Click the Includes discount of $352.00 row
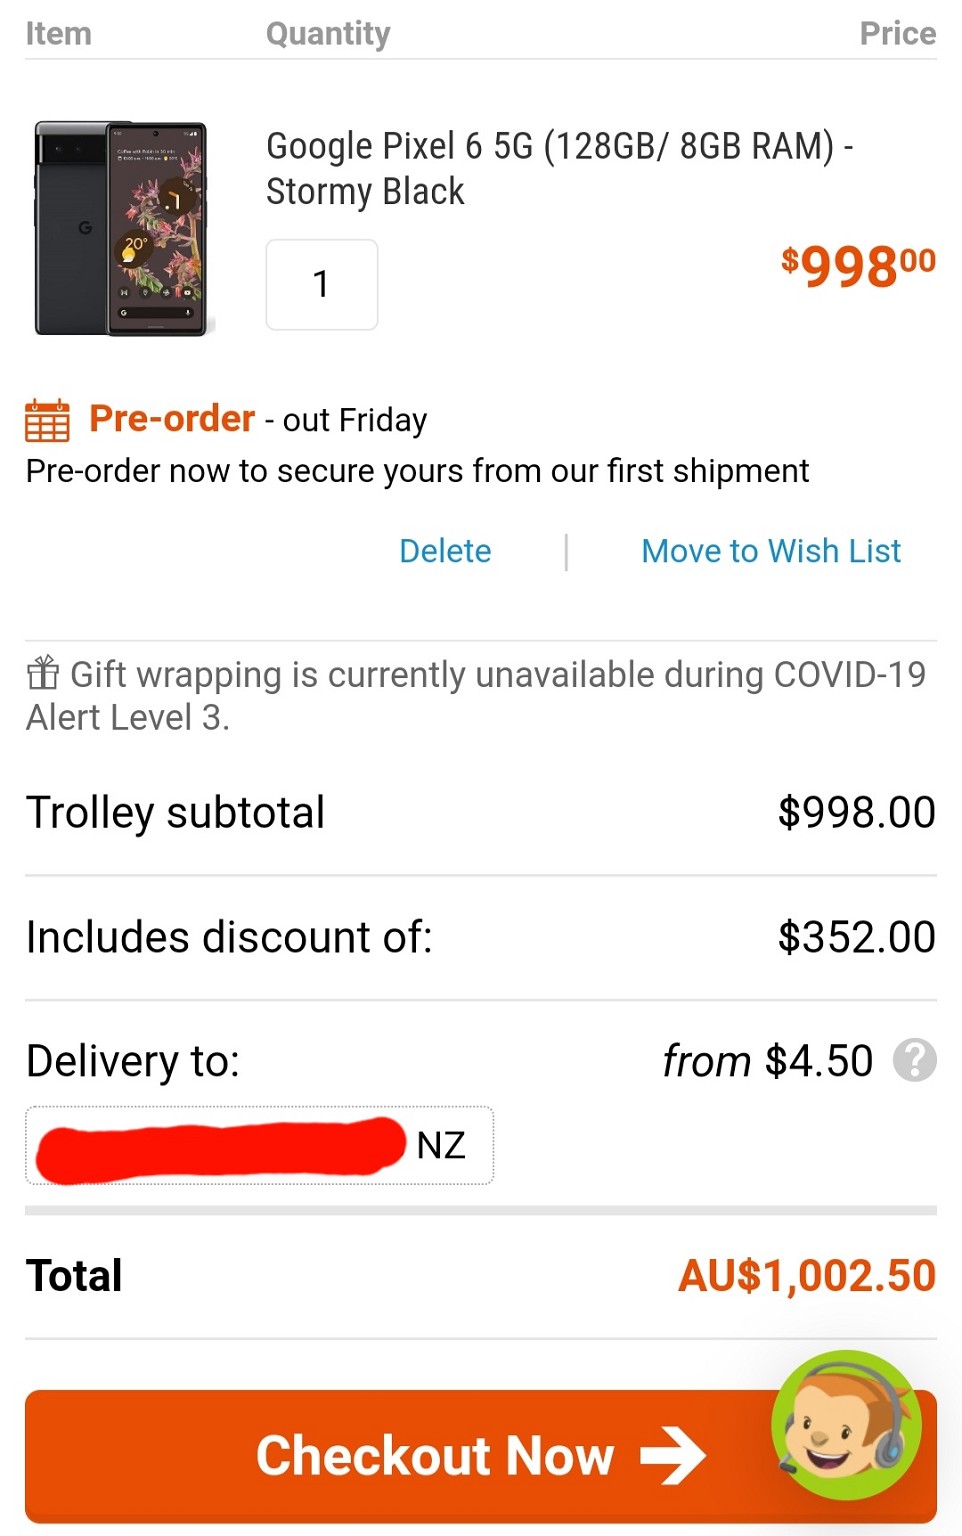This screenshot has width=962, height=1536. pos(481,937)
